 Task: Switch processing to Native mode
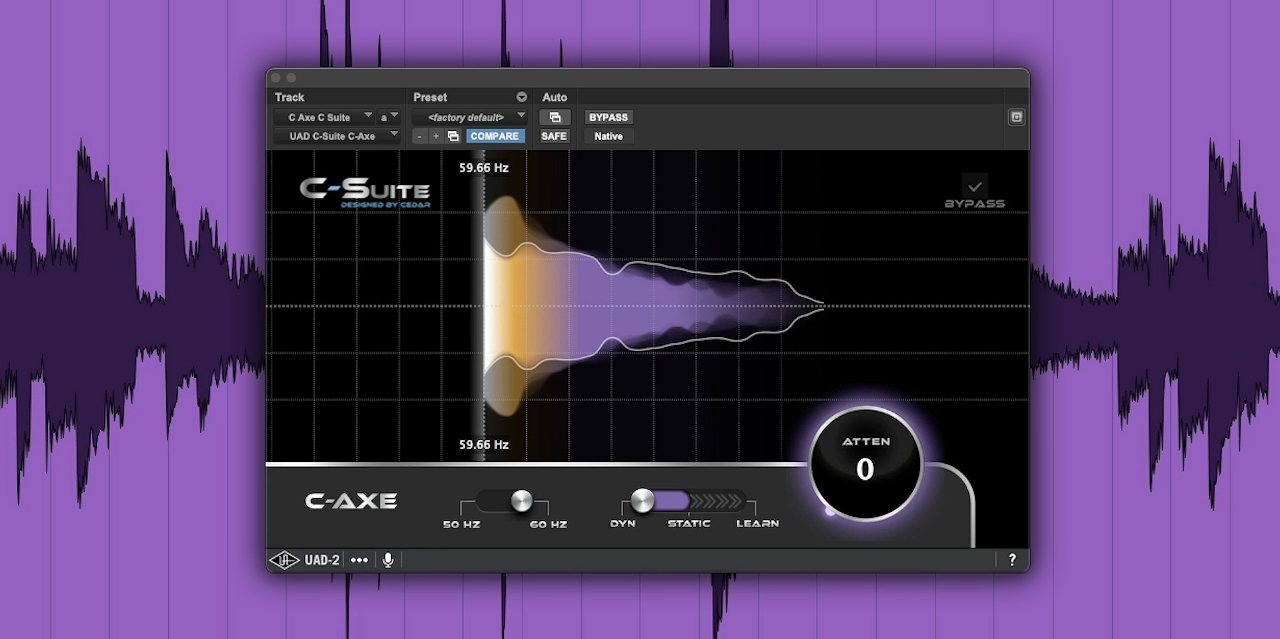(608, 136)
